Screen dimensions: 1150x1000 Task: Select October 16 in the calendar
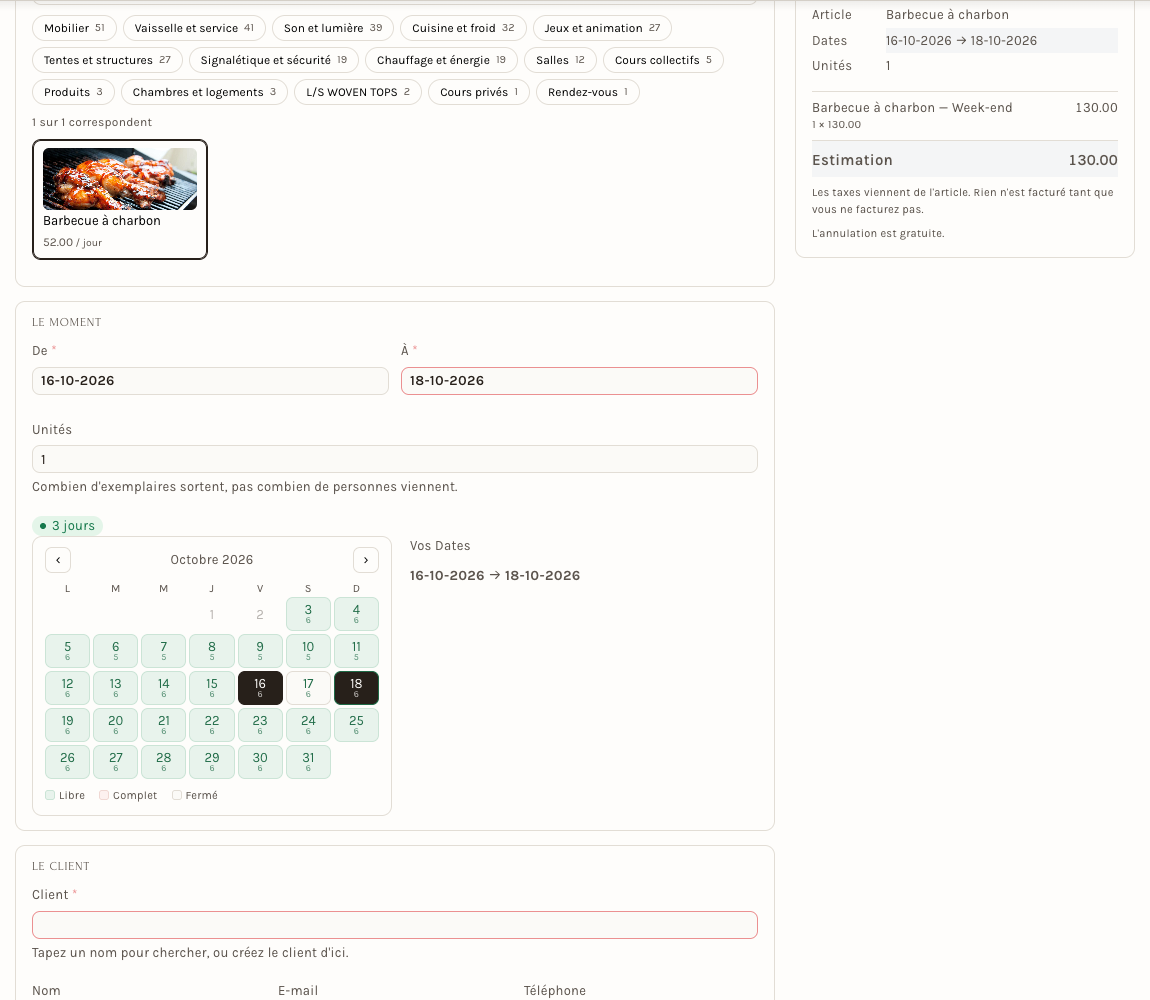pos(260,688)
